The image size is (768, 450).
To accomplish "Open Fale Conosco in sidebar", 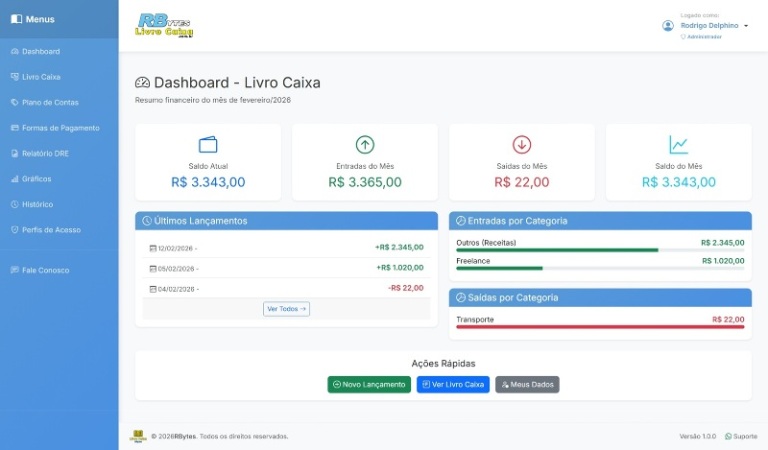I will (59, 270).
